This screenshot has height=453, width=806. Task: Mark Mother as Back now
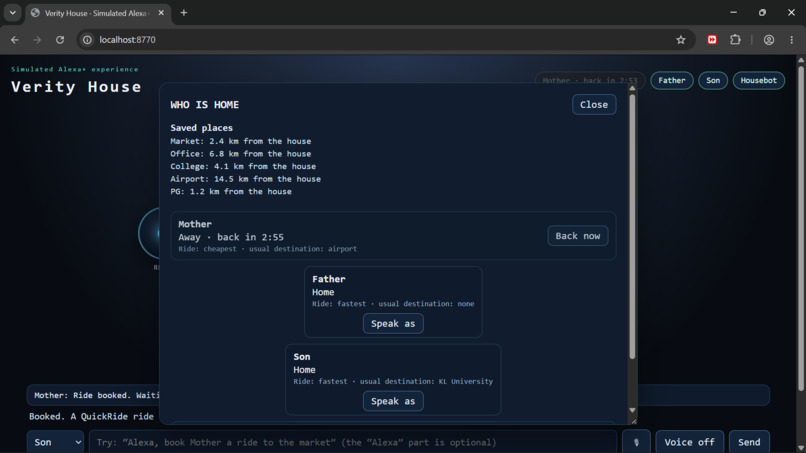click(x=578, y=236)
